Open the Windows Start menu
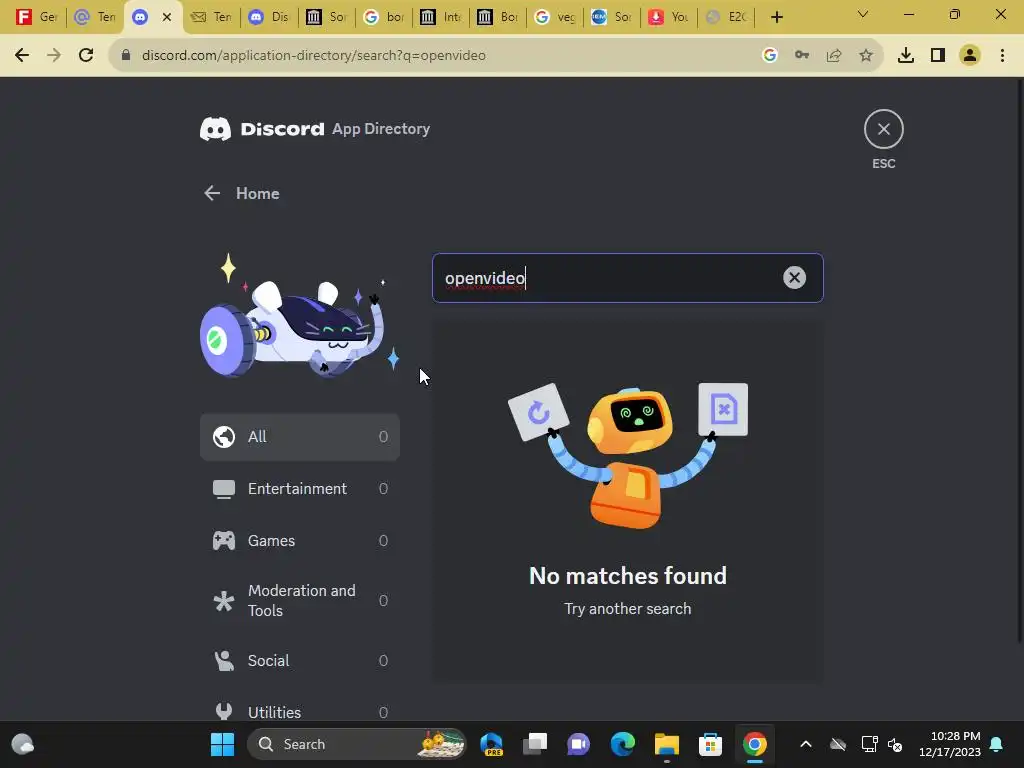Viewport: 1024px width, 768px height. (x=222, y=744)
